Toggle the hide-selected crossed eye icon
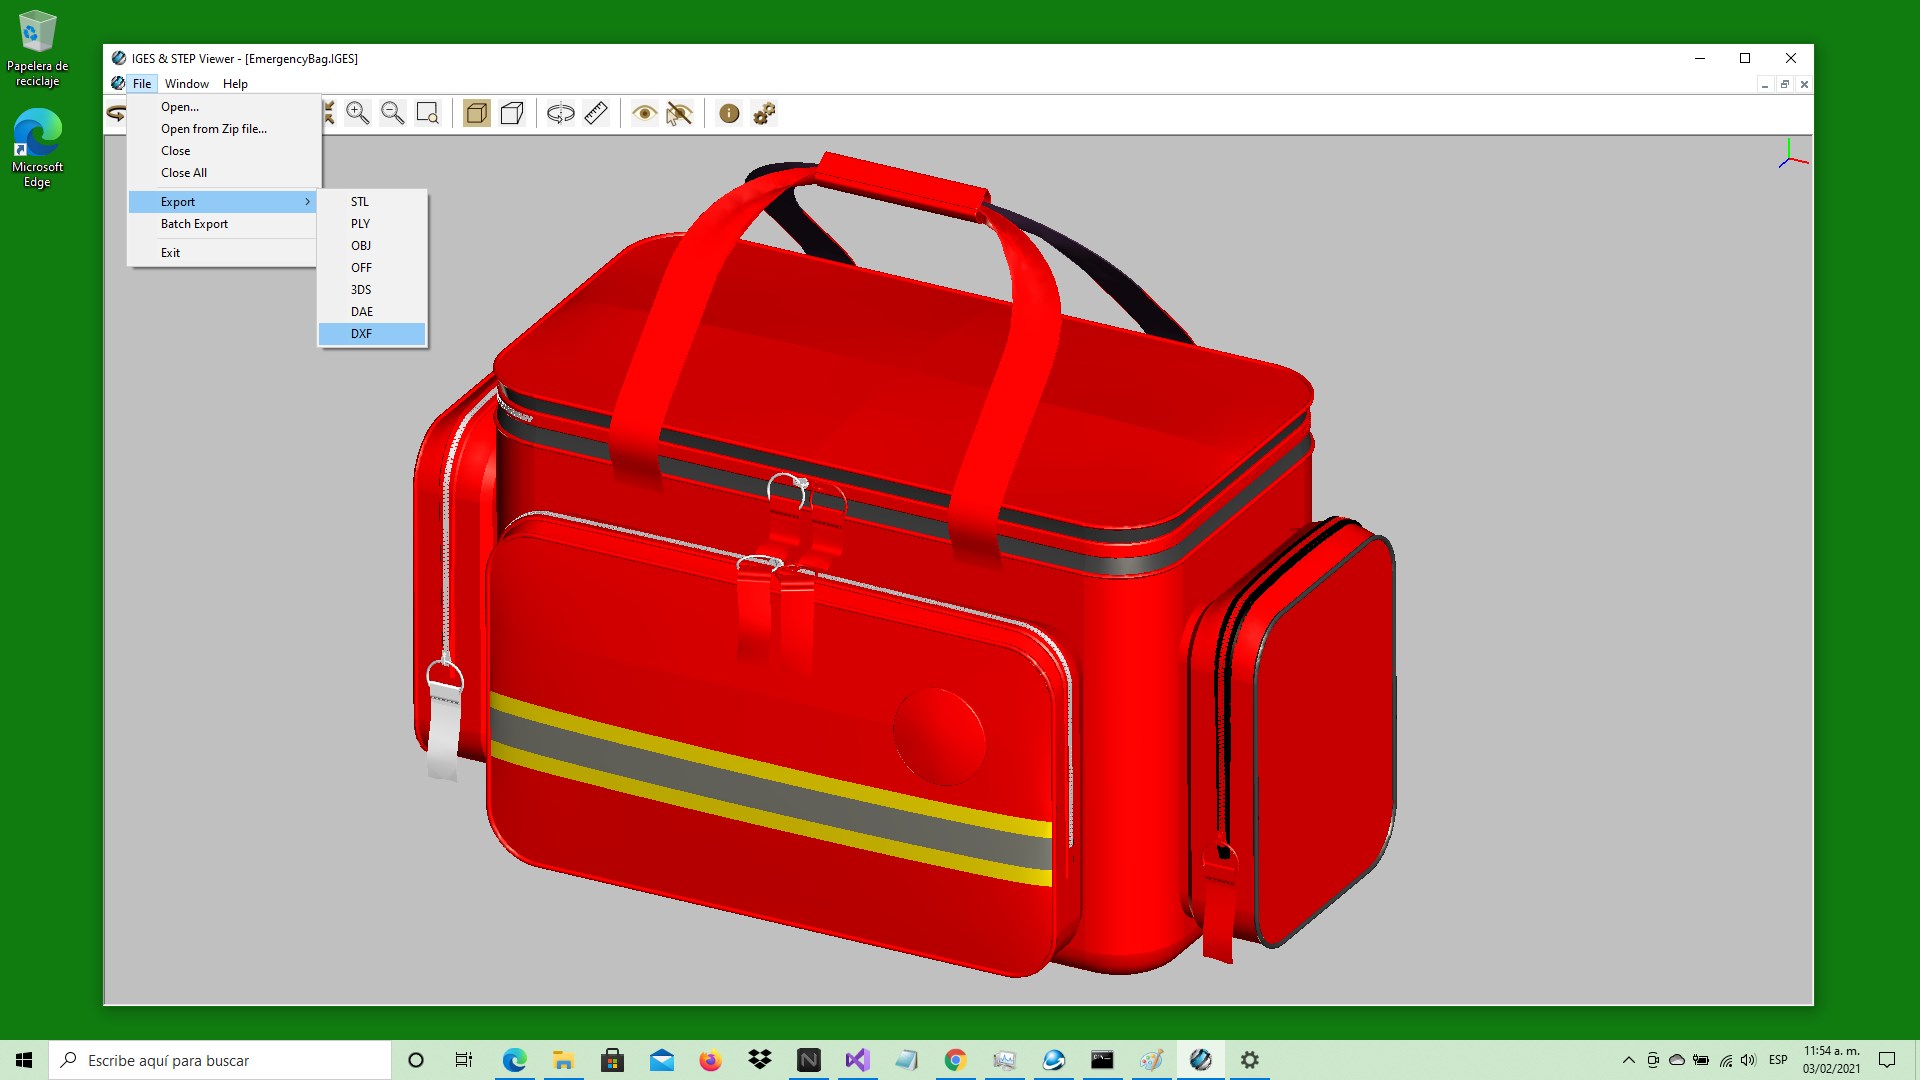Image resolution: width=1920 pixels, height=1080 pixels. [679, 113]
